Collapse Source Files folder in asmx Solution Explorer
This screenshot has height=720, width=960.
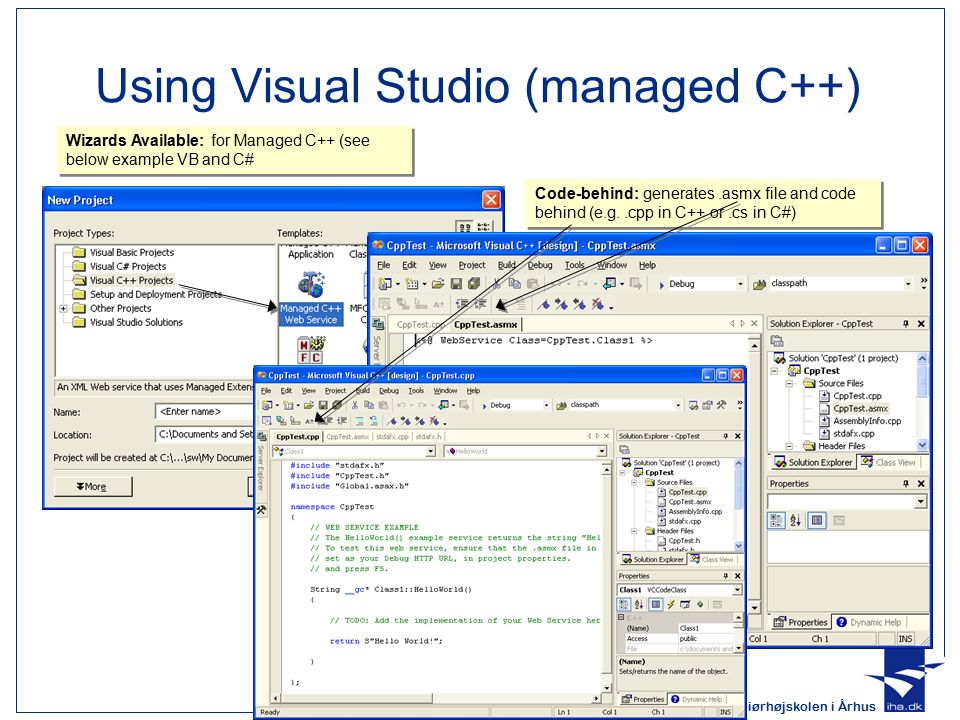point(790,383)
